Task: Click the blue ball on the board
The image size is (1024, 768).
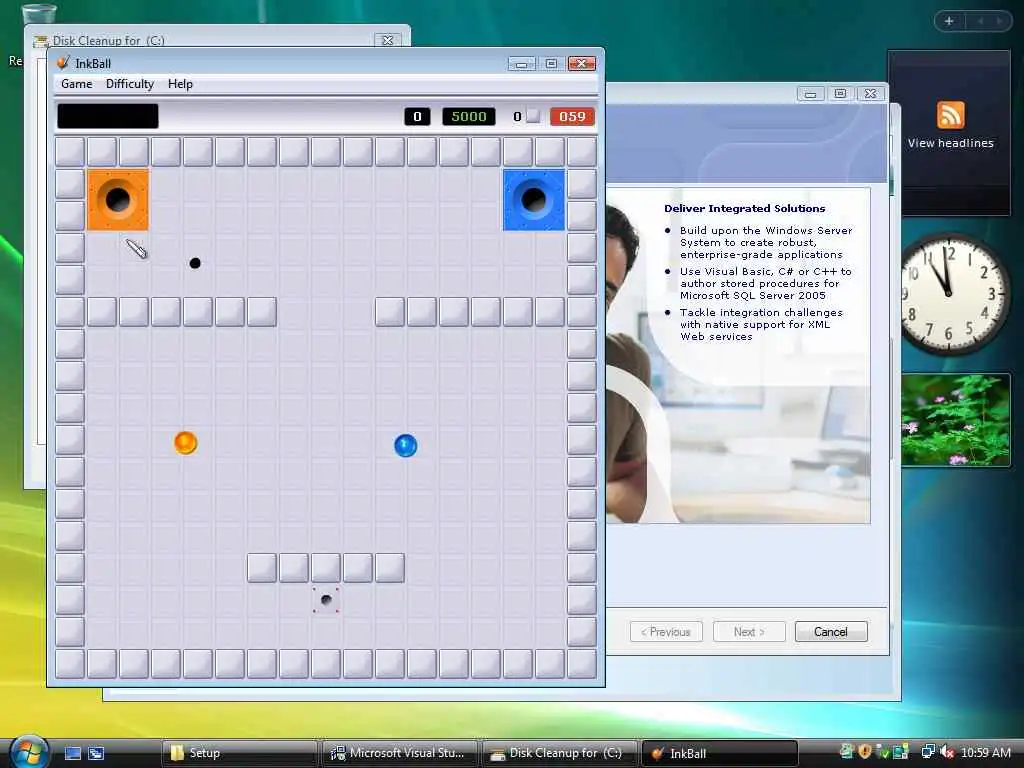Action: (x=406, y=445)
